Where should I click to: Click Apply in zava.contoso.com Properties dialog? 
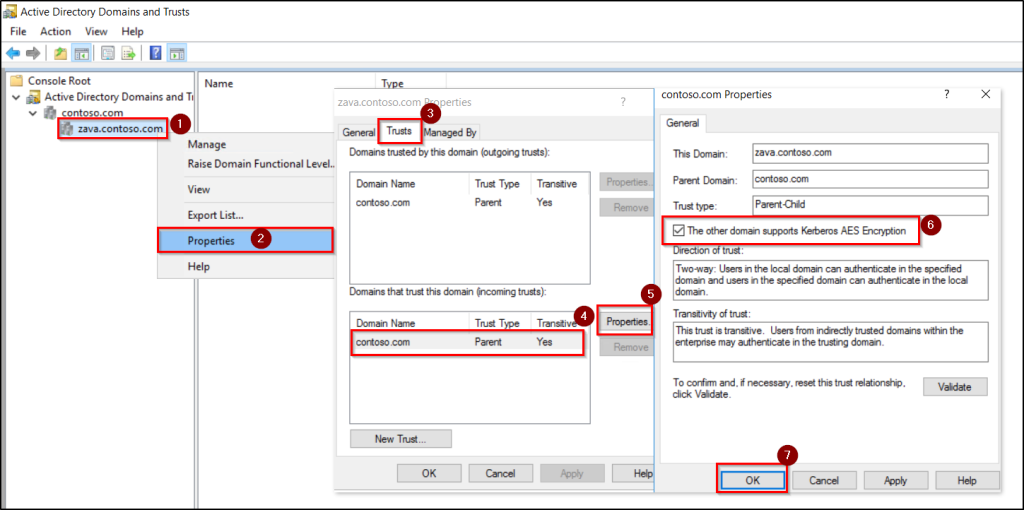[x=573, y=473]
